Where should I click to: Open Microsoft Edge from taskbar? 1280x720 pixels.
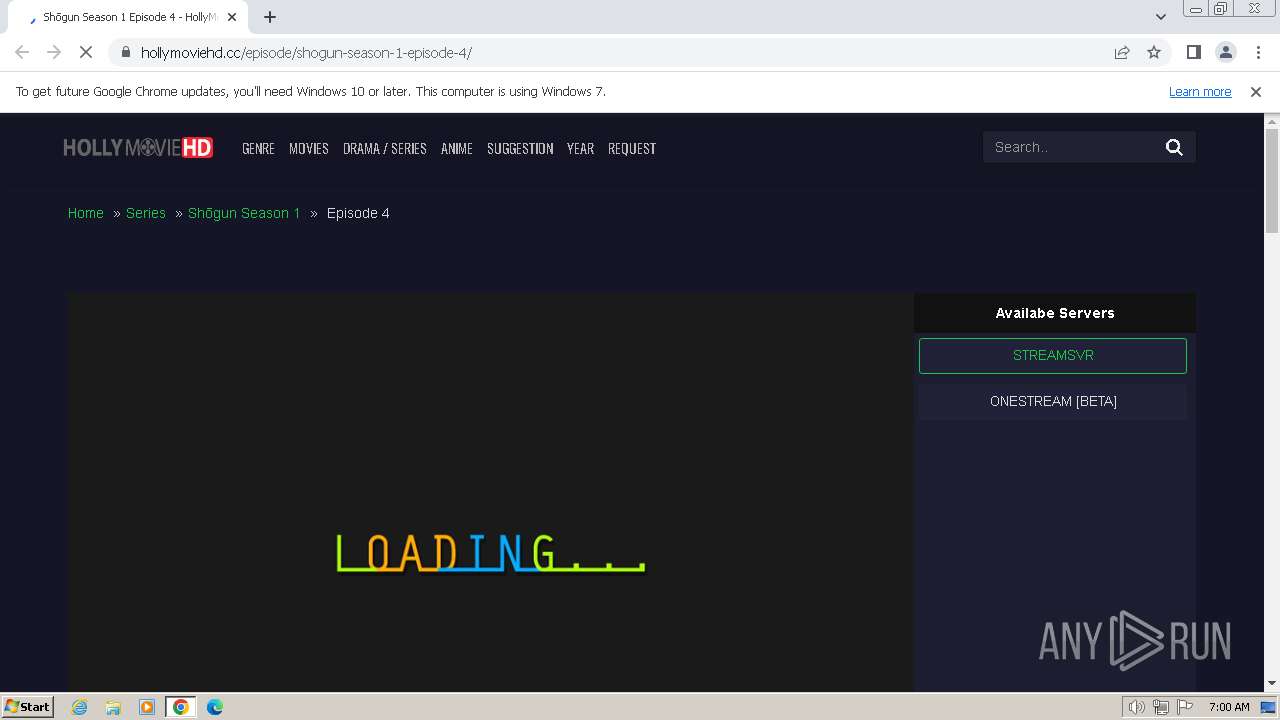(x=215, y=706)
